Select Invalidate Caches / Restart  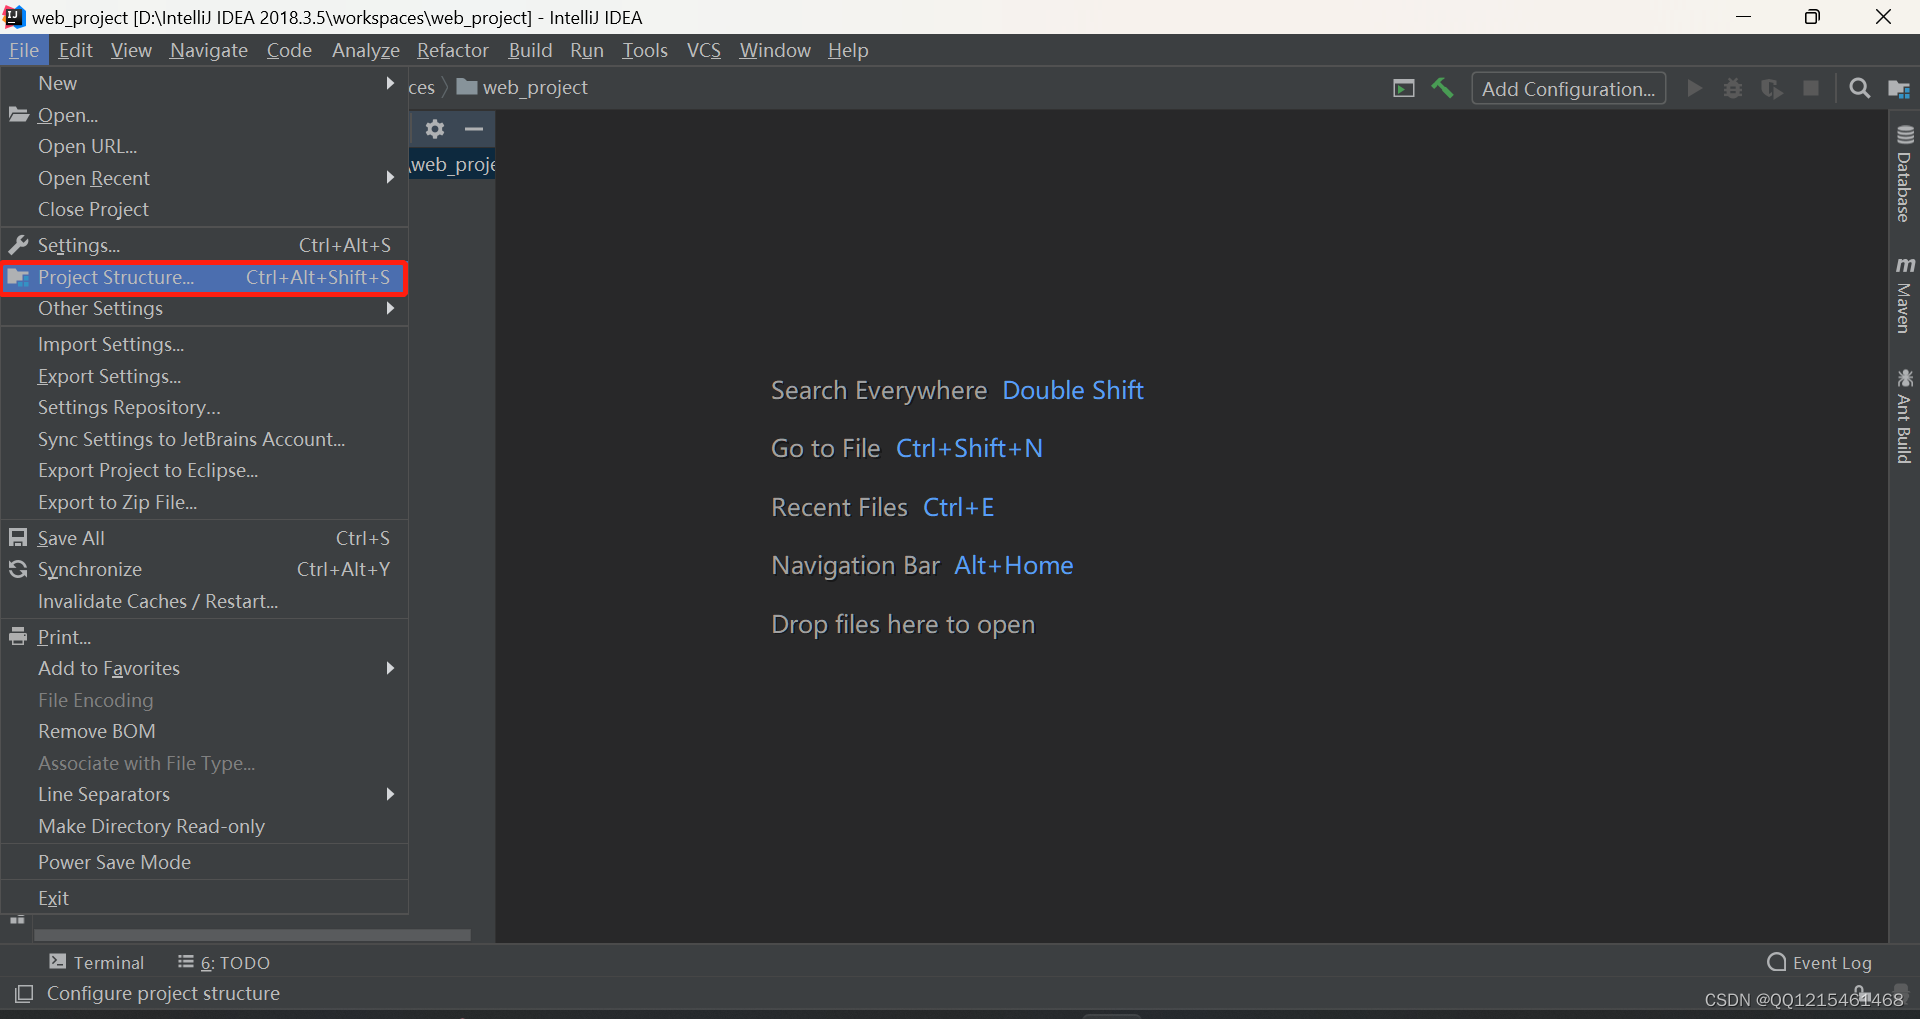click(x=204, y=601)
